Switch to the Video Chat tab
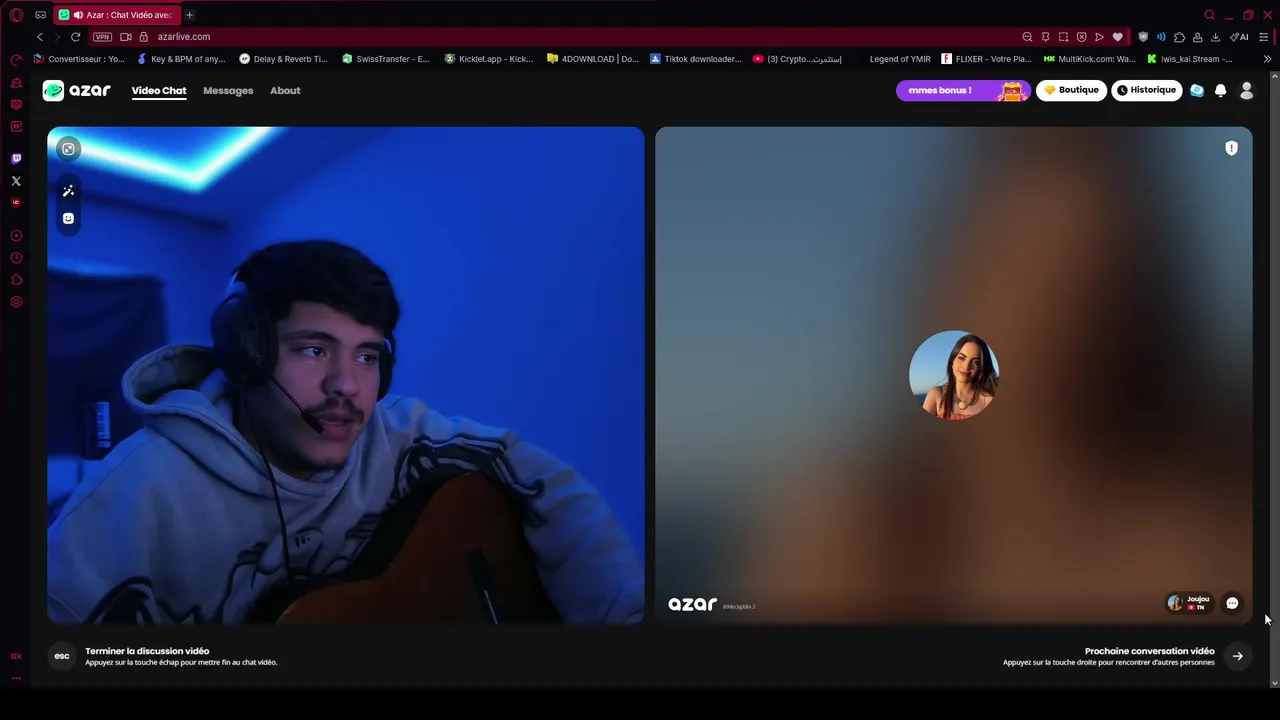This screenshot has height=720, width=1280. point(159,90)
